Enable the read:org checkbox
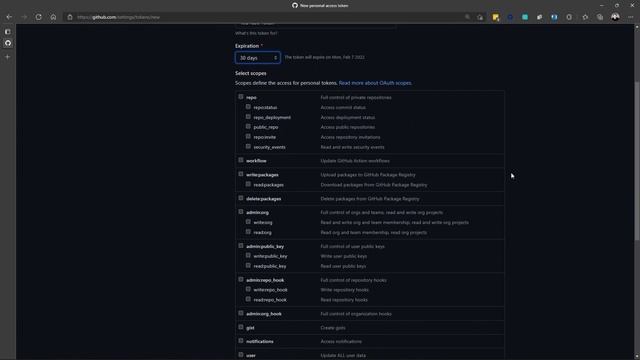 click(x=248, y=232)
